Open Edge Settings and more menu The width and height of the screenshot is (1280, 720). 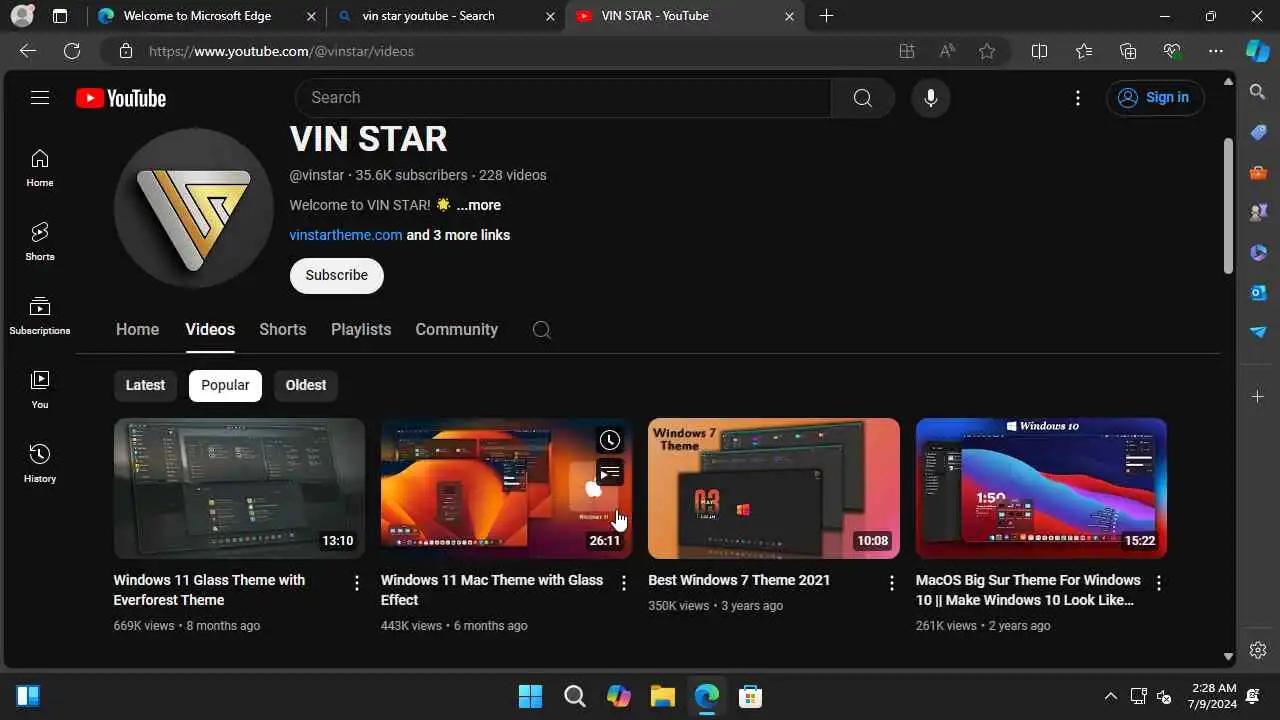coord(1216,51)
